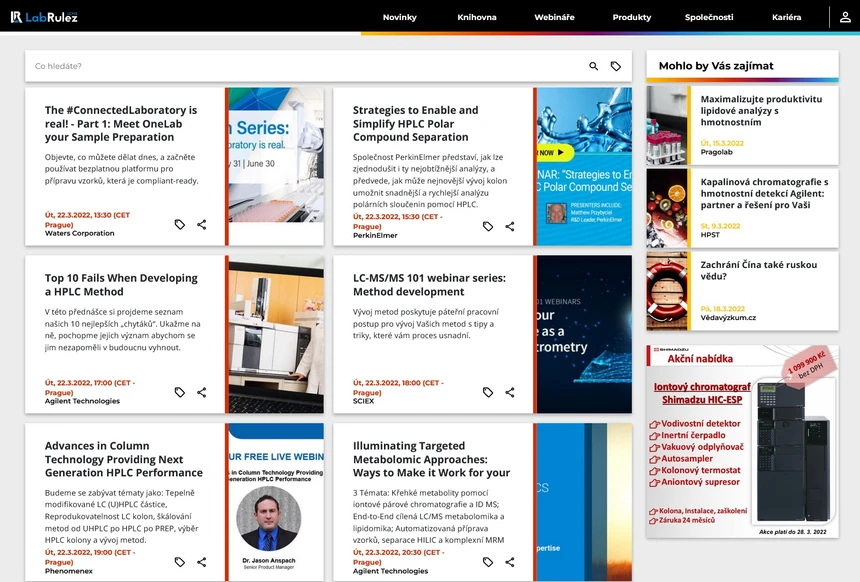
Task: Open the Shimadzu HIC-ESP ad banner
Action: [x=743, y=442]
